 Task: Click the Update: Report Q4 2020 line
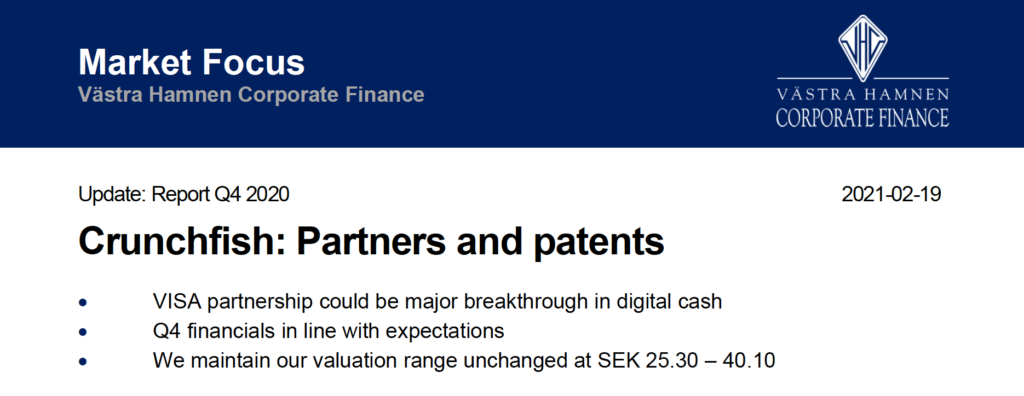click(184, 195)
